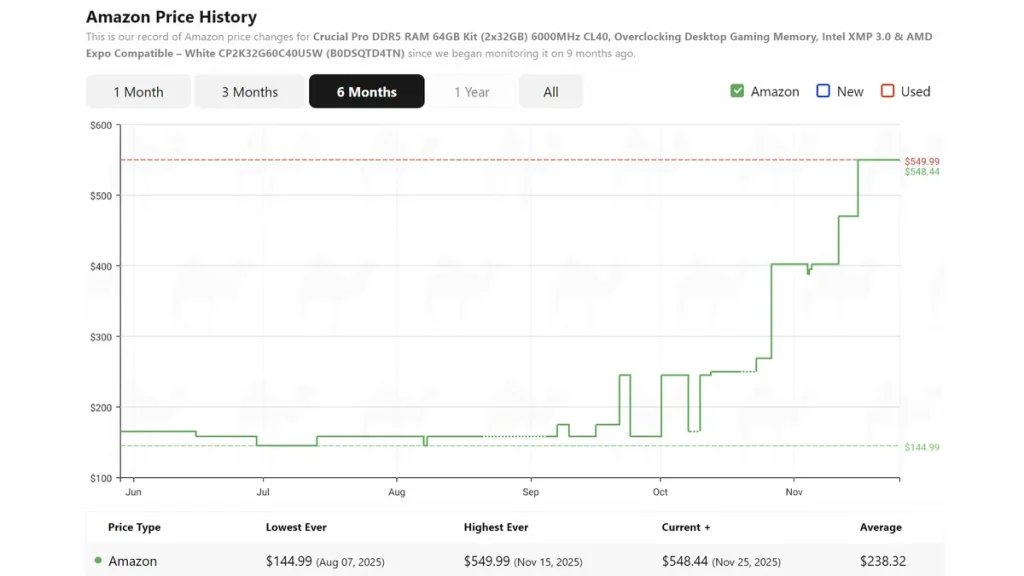Enable the Used price series checkbox

pos(888,91)
